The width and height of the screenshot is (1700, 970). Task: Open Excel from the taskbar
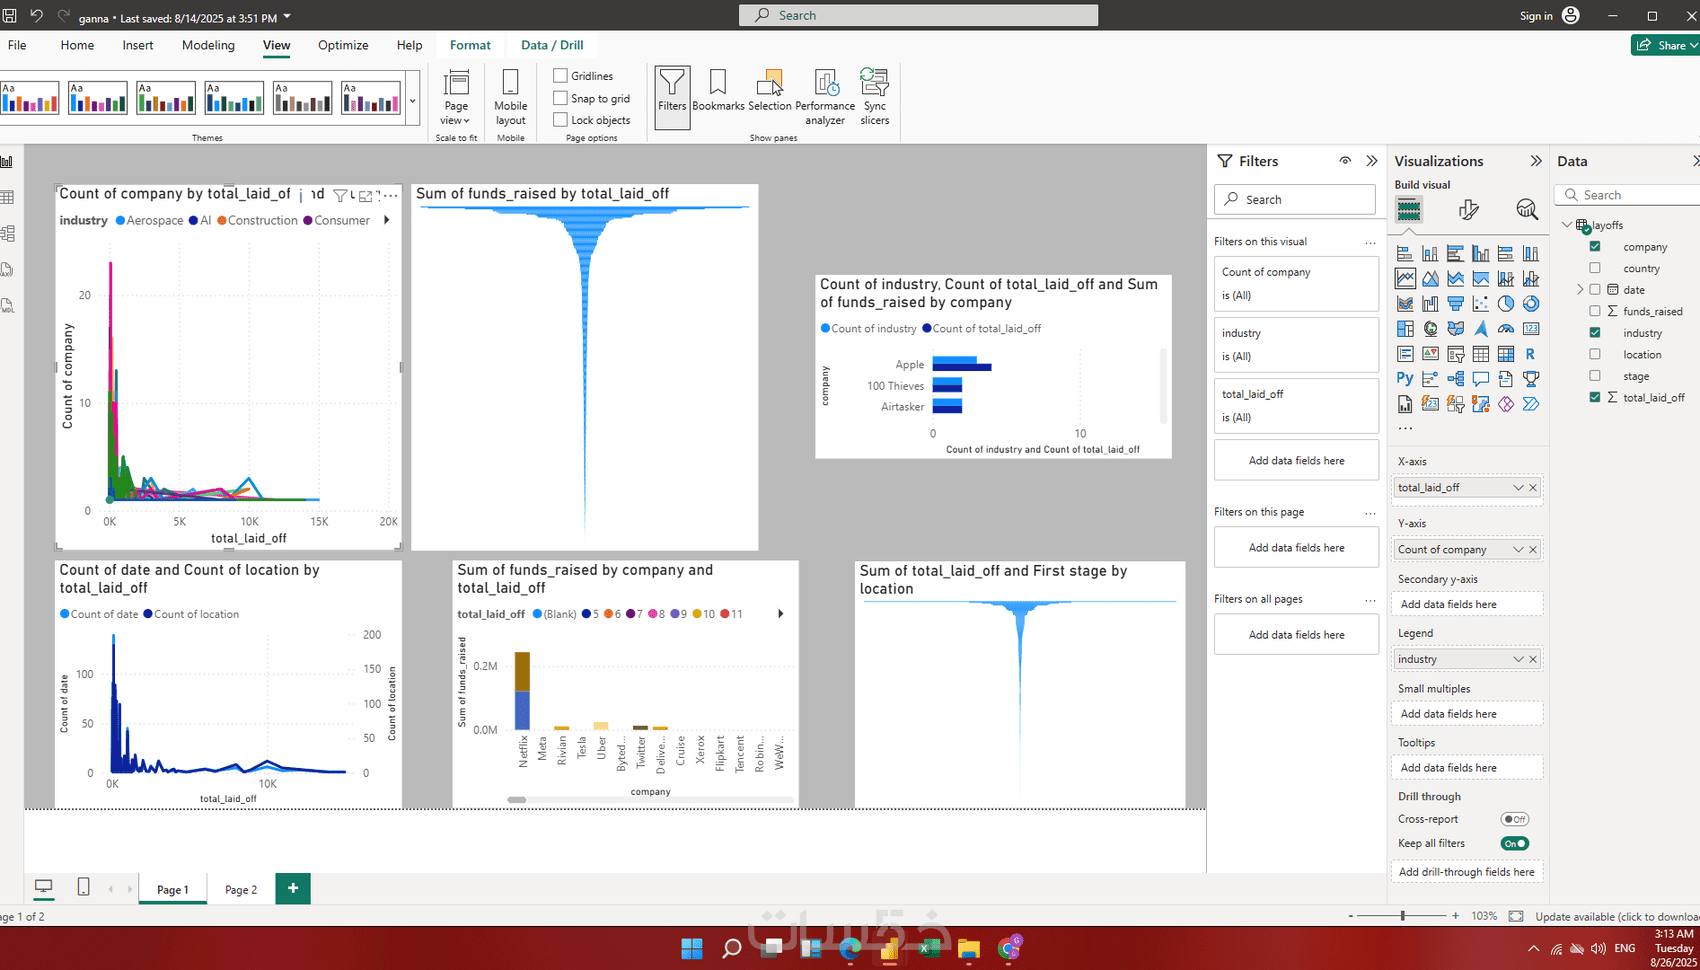[x=929, y=948]
